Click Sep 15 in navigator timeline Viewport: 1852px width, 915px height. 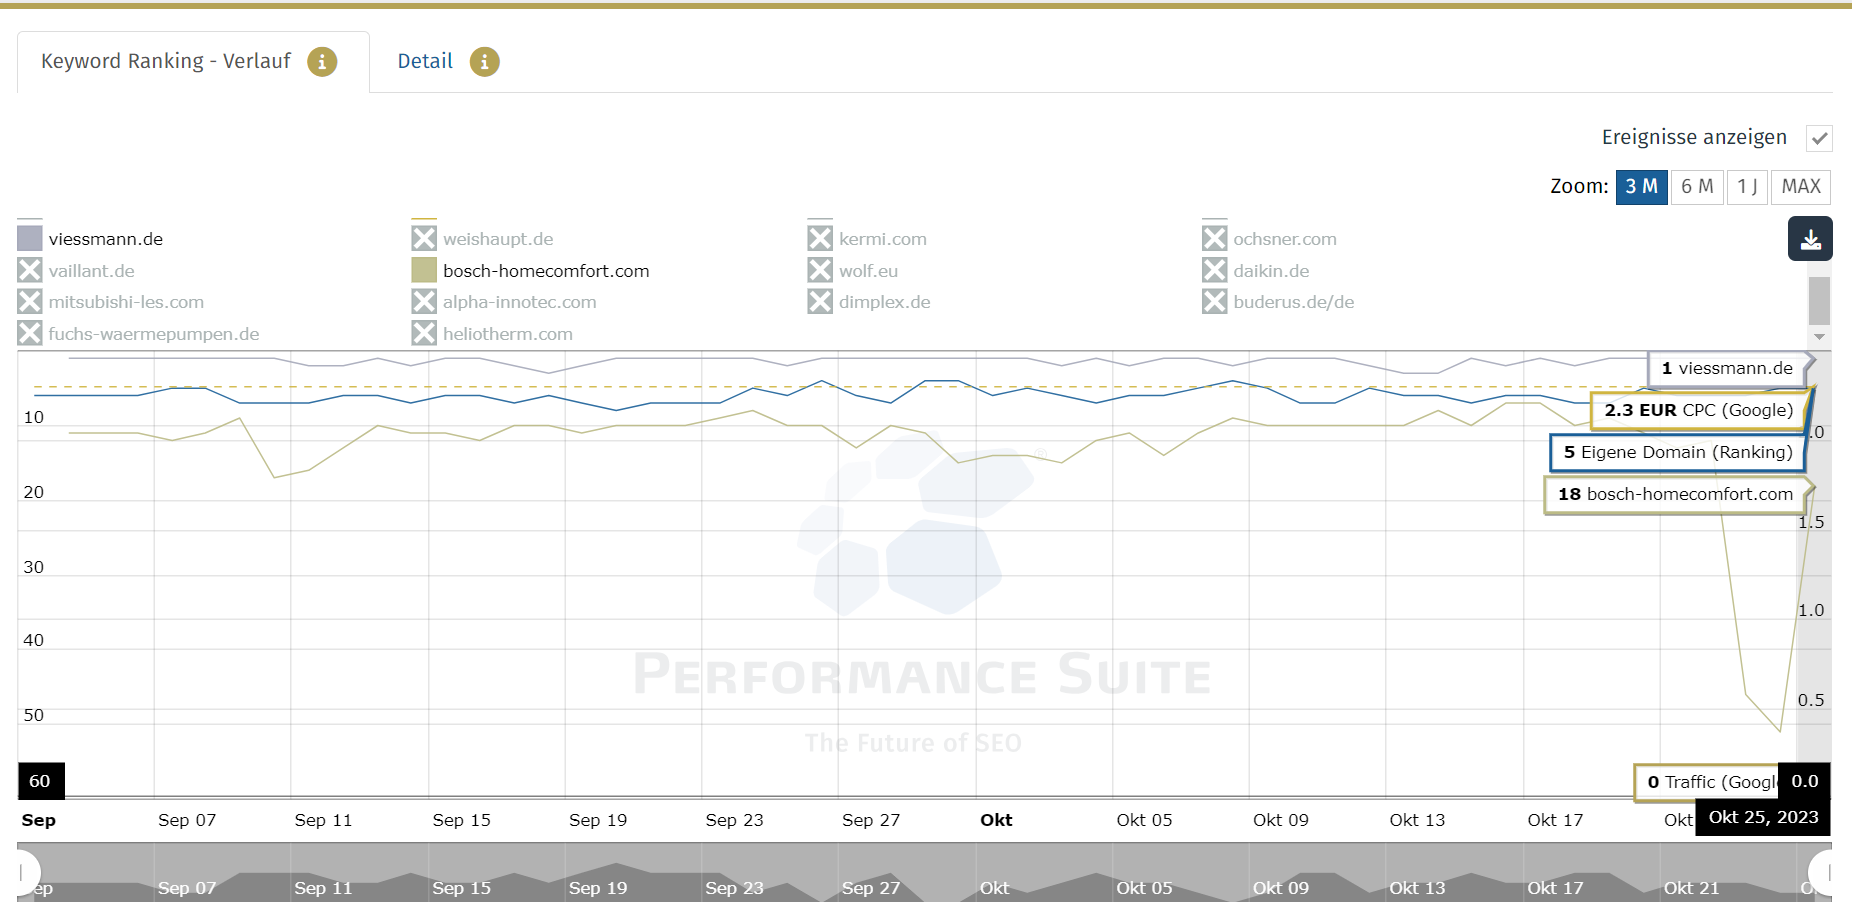coord(461,888)
